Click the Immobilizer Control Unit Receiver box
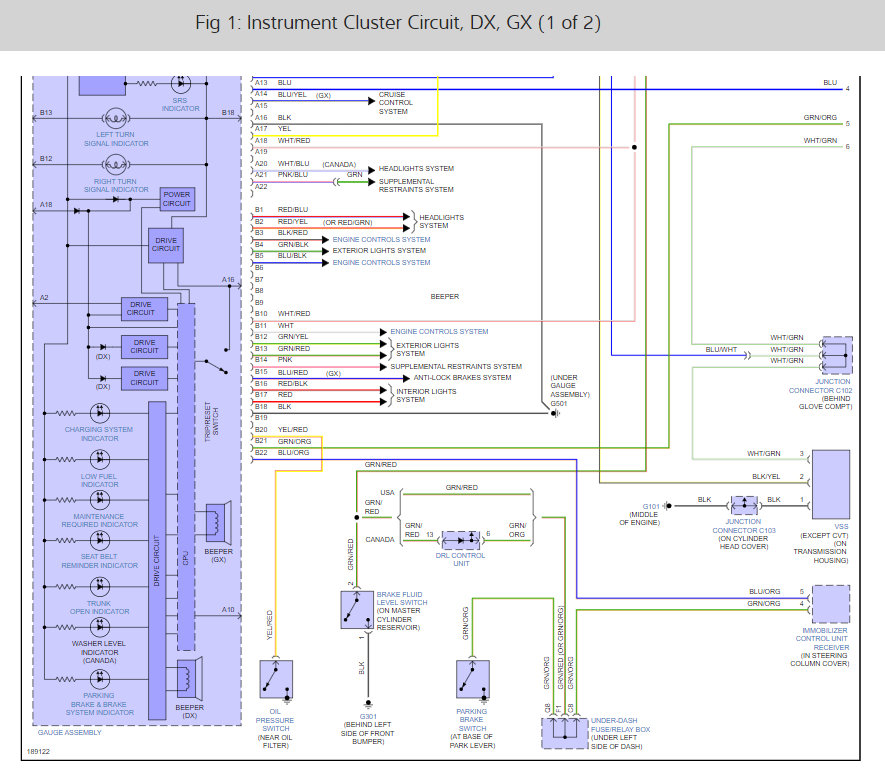This screenshot has height=784, width=885. coord(831,604)
